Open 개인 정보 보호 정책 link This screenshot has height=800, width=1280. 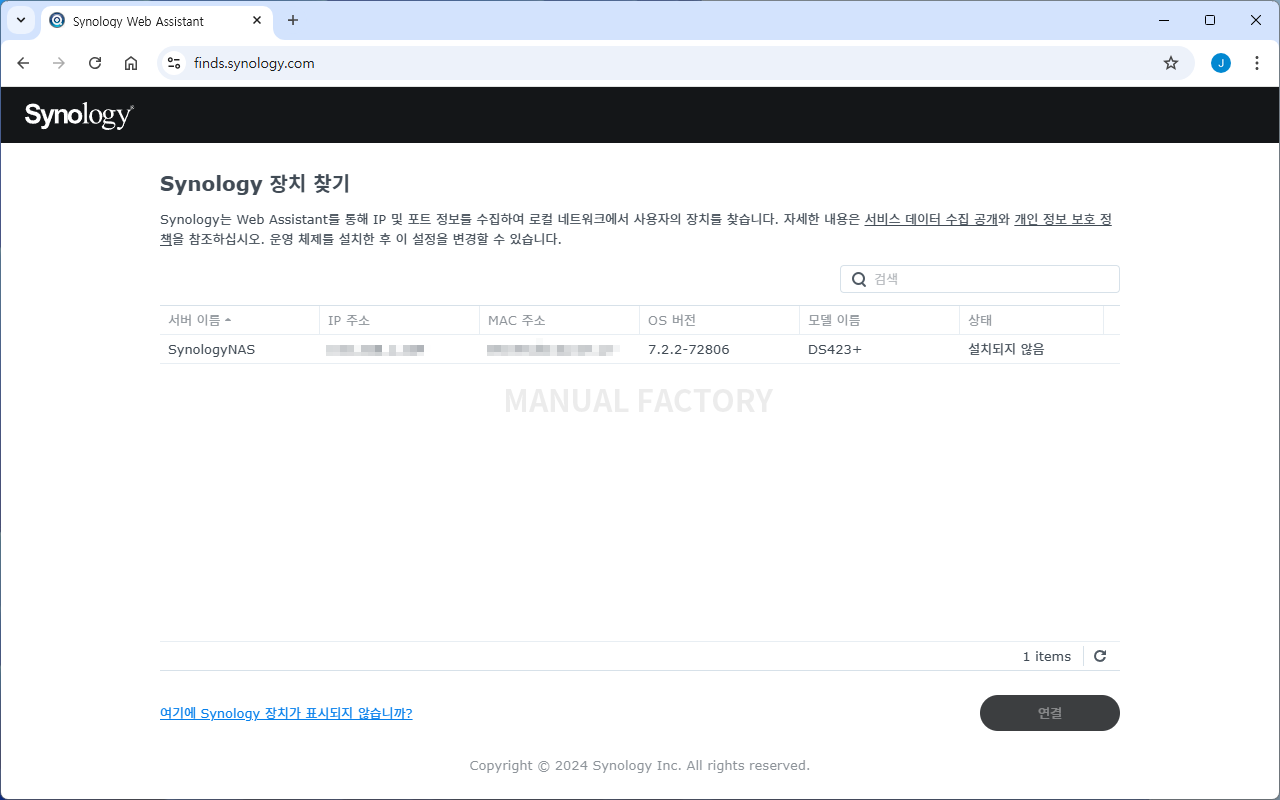point(1063,219)
